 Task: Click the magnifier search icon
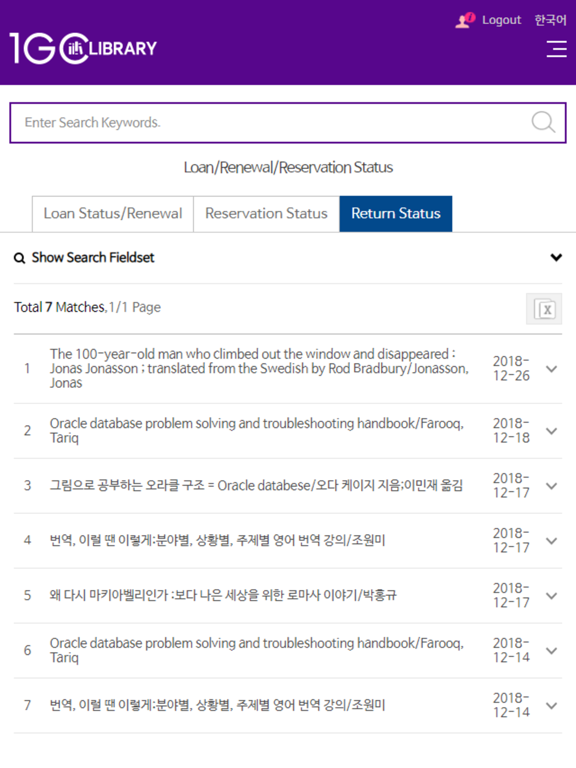pyautogui.click(x=543, y=122)
